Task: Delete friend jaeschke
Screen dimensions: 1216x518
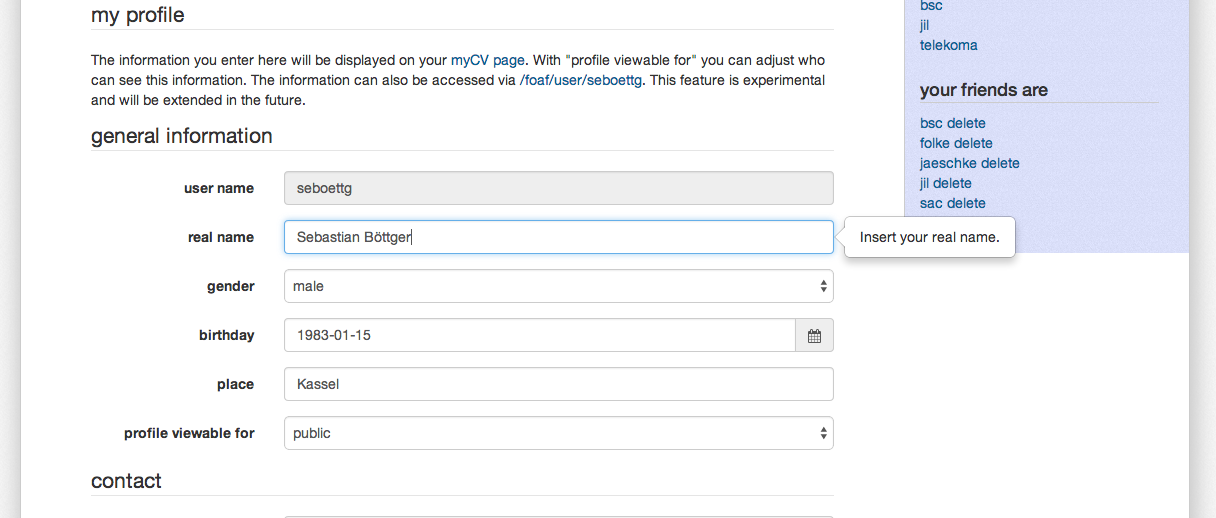Action: [x=1000, y=163]
